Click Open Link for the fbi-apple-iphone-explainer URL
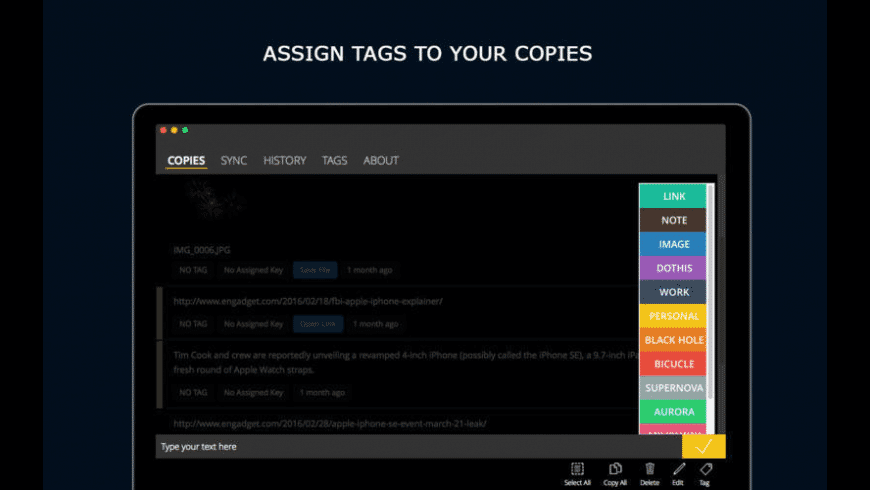The image size is (870, 490). (x=318, y=324)
